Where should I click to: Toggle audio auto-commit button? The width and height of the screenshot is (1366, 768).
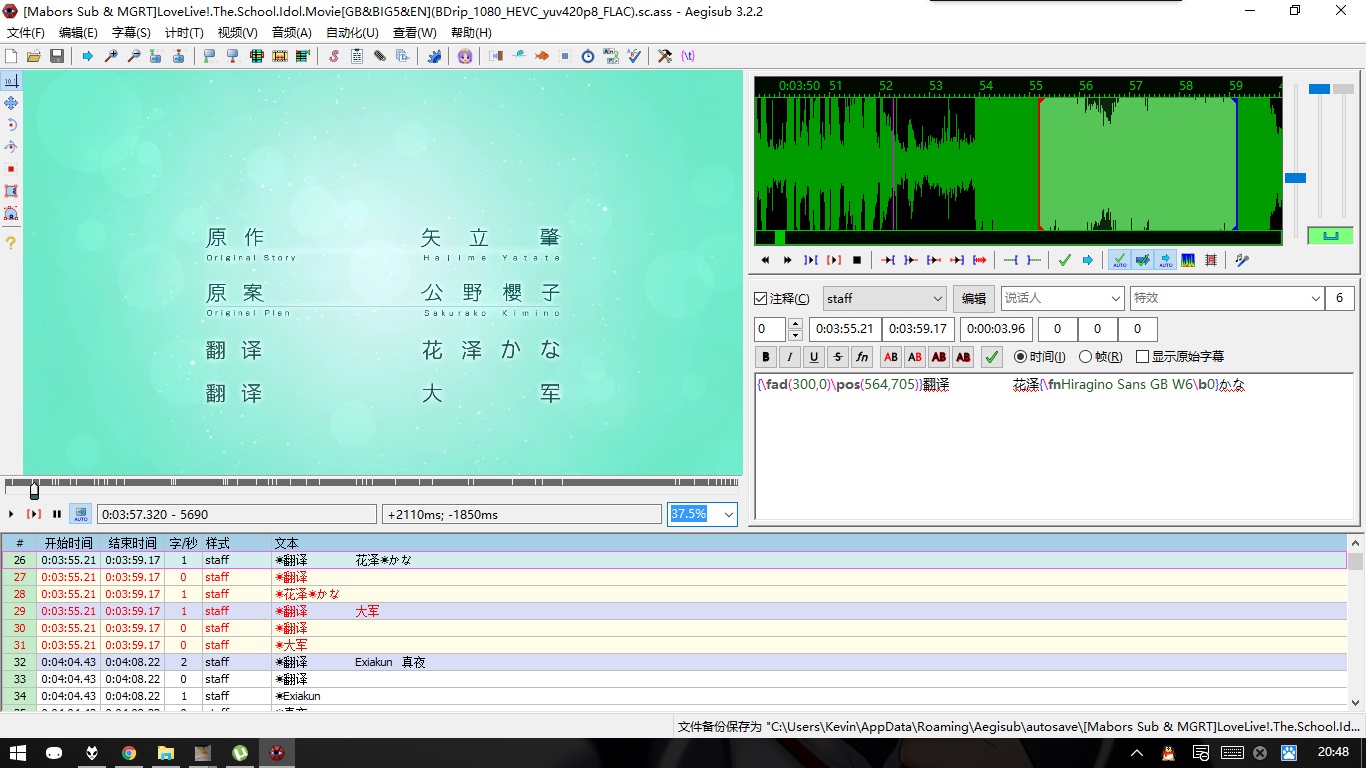1119,260
